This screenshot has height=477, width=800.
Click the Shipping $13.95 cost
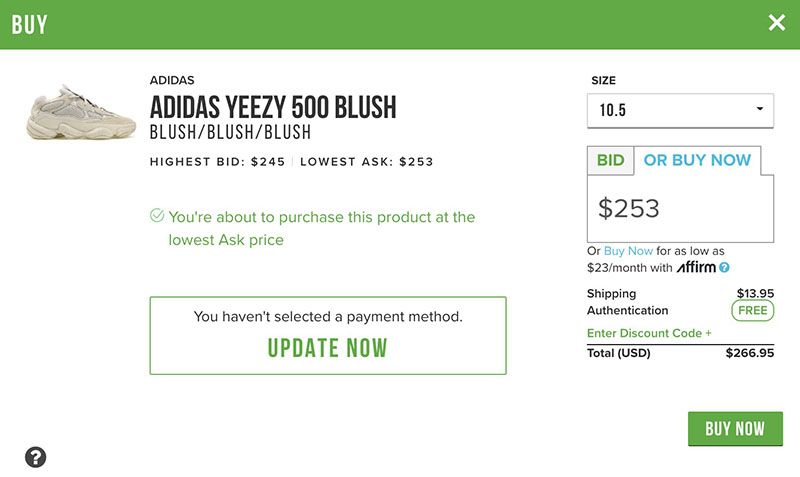click(x=754, y=293)
